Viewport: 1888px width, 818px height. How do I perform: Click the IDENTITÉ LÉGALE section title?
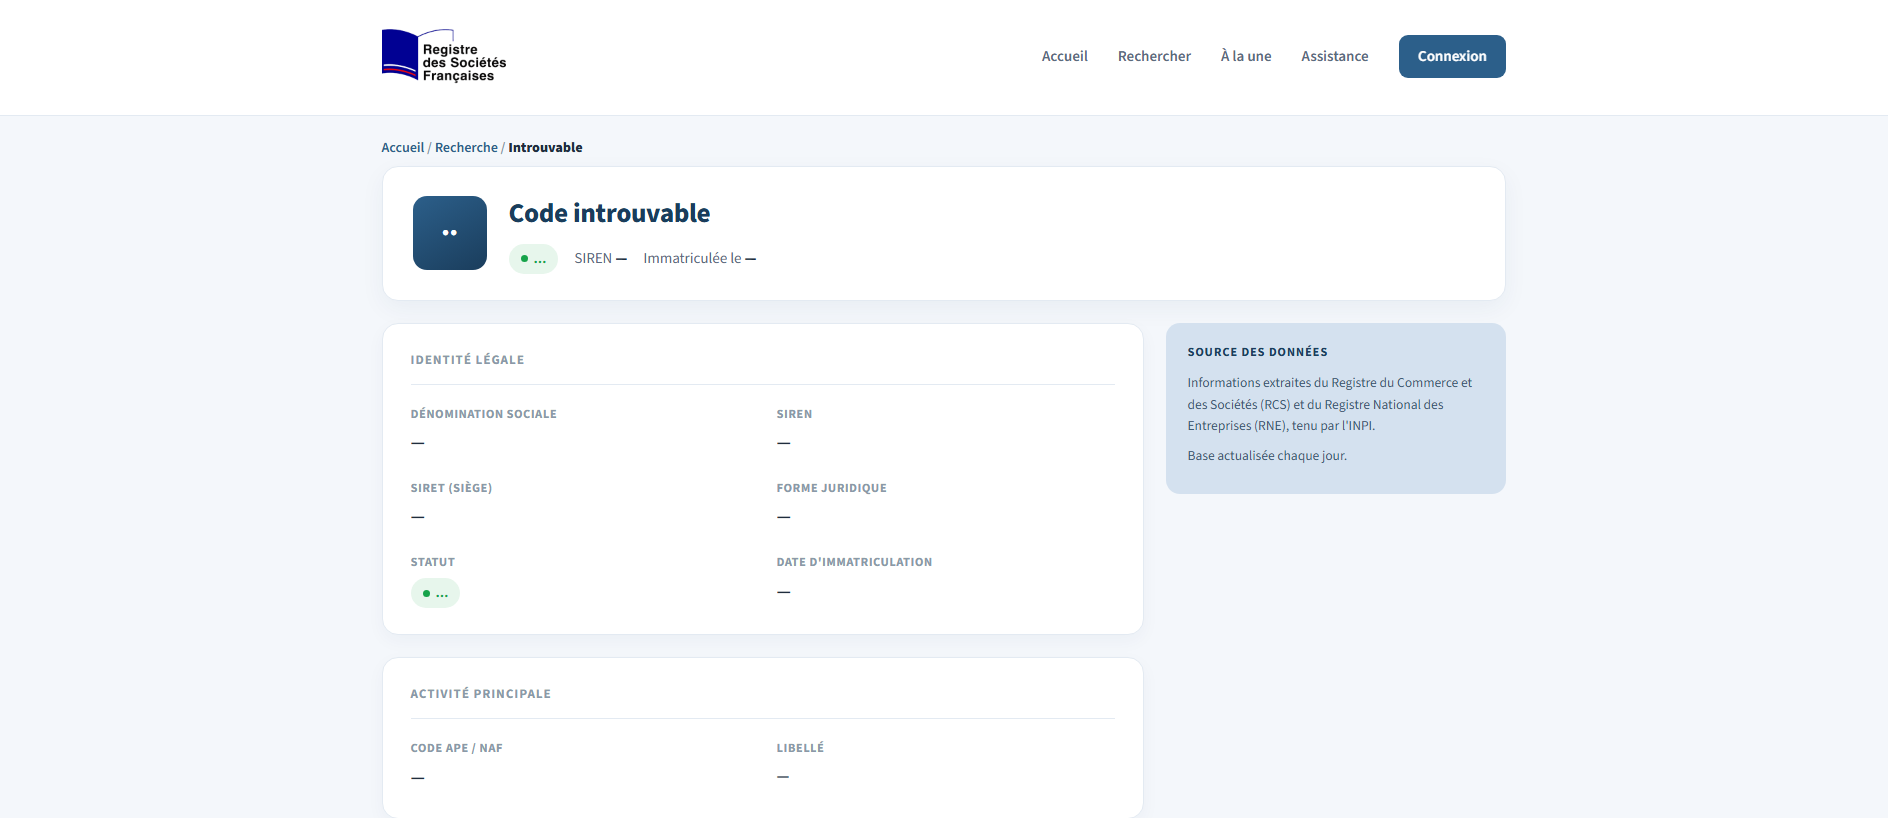pos(467,360)
